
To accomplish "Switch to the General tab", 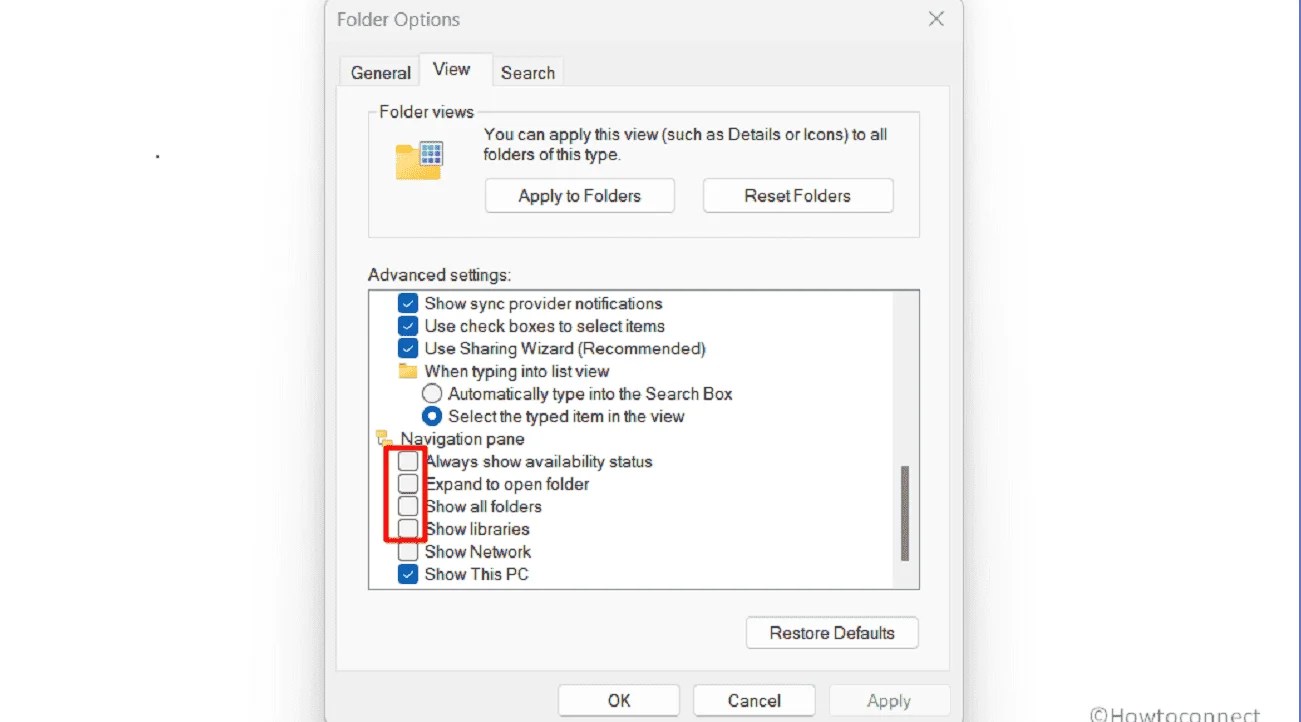I will pyautogui.click(x=379, y=71).
